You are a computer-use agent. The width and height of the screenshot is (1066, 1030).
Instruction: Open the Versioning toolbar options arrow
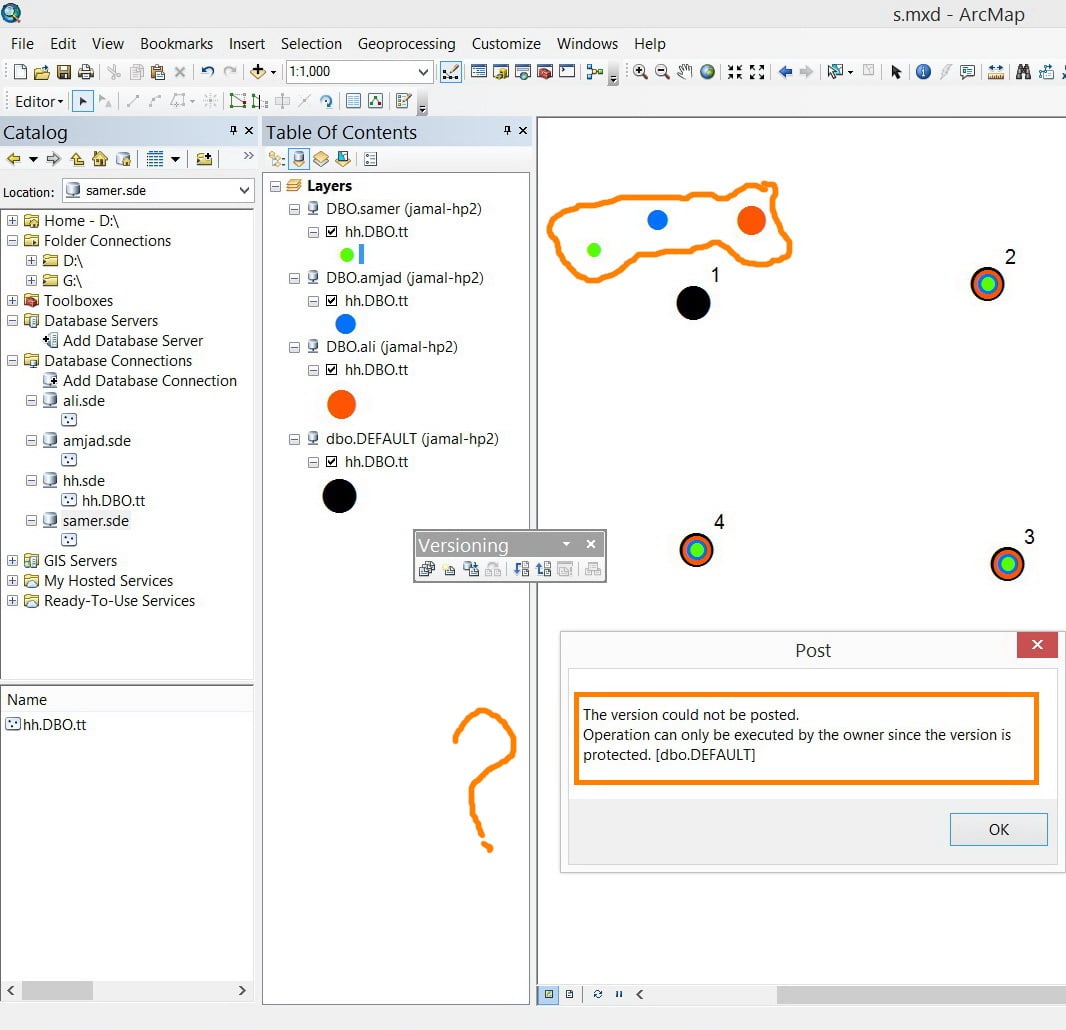[566, 544]
